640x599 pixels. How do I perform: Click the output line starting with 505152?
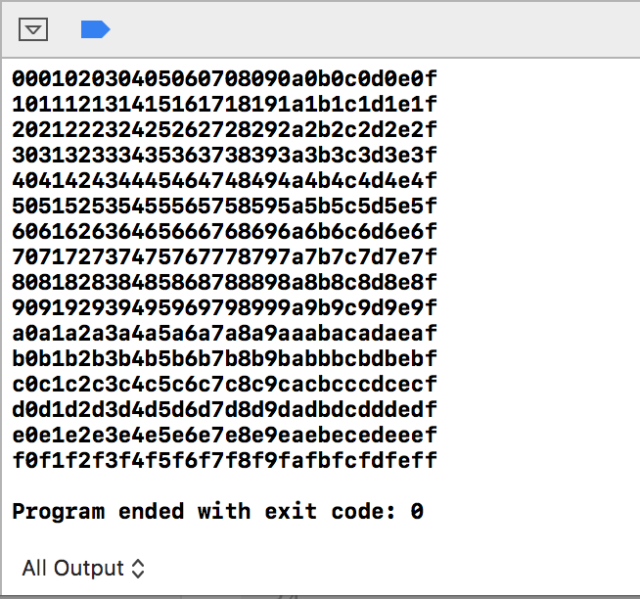pos(224,206)
